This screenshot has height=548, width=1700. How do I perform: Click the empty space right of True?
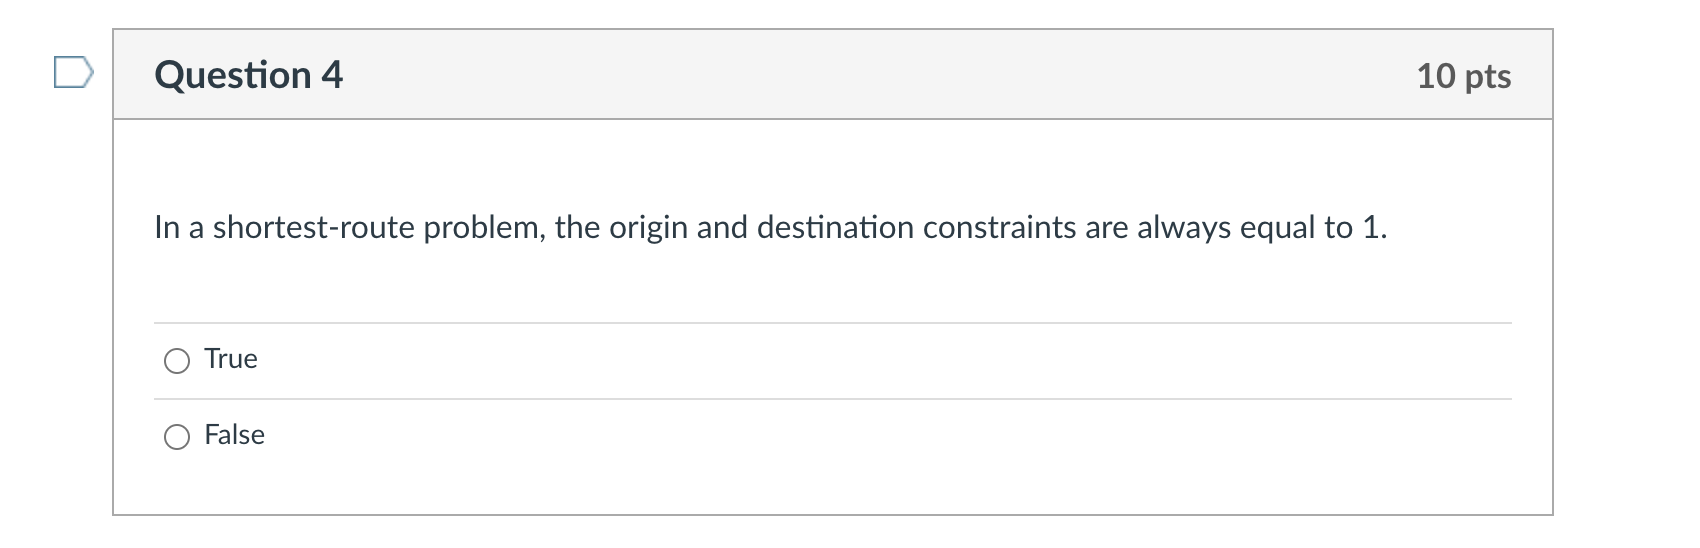tap(850, 361)
